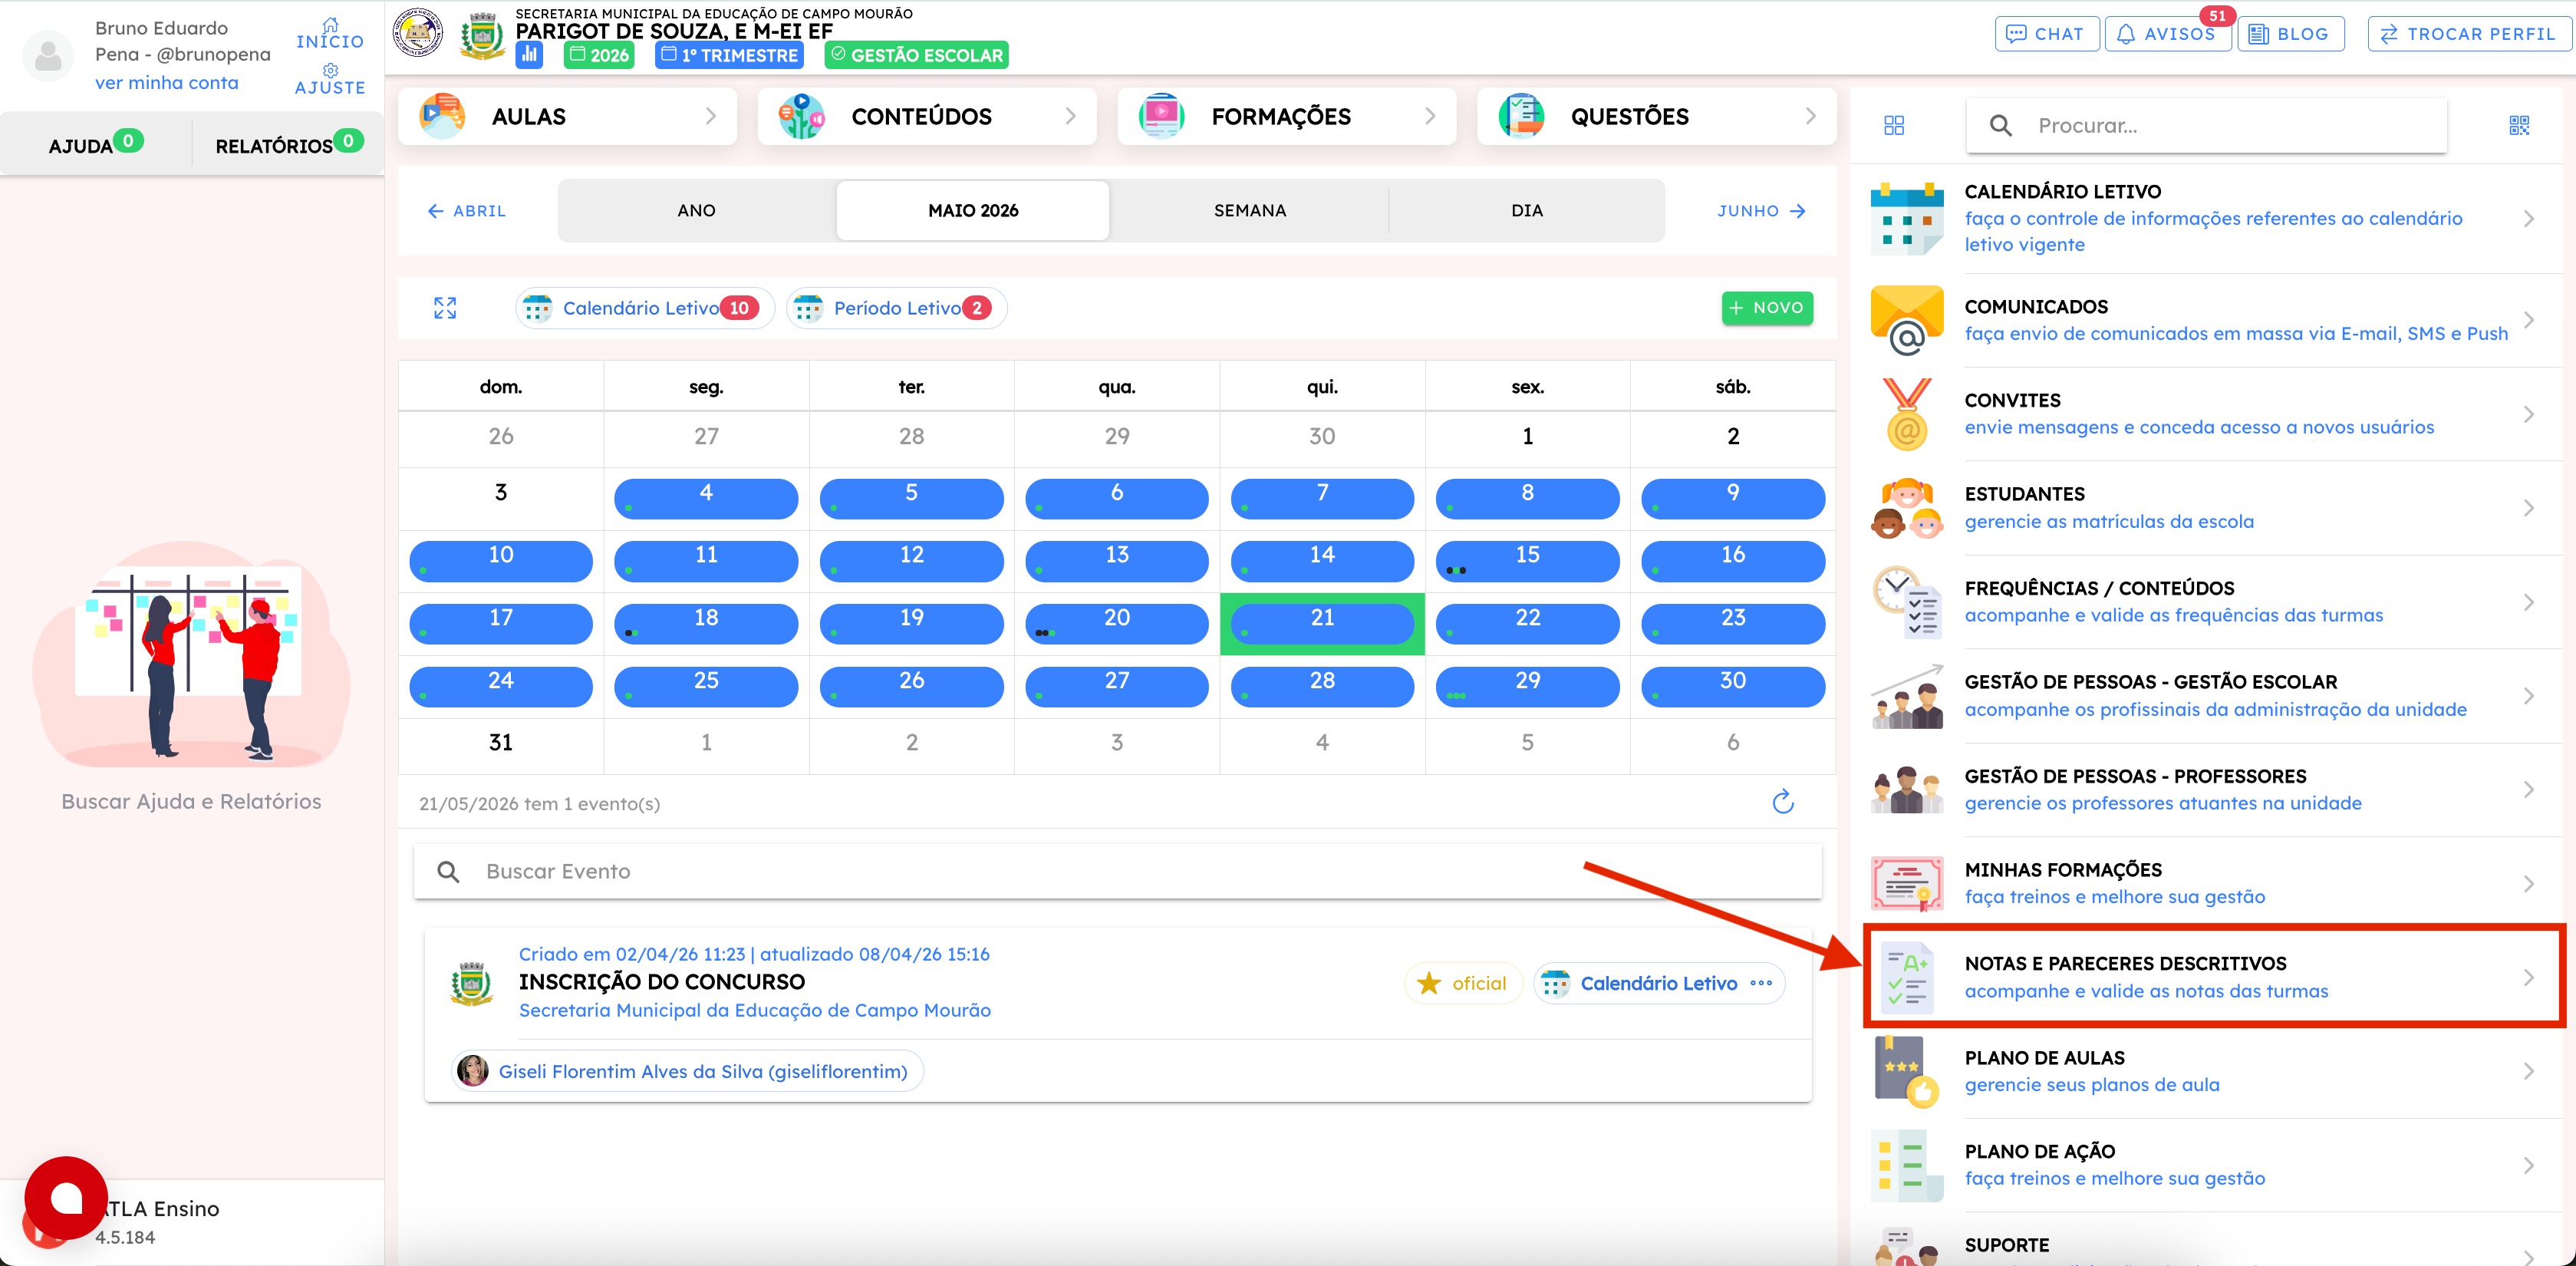The height and width of the screenshot is (1266, 2576).
Task: Focus the Buscar Evento search field
Action: 1117,871
